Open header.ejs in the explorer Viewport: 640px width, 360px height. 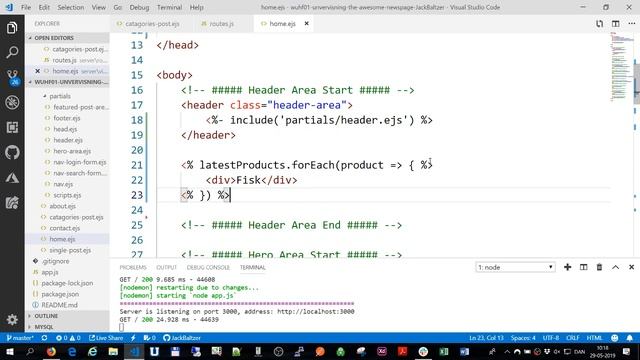click(68, 140)
